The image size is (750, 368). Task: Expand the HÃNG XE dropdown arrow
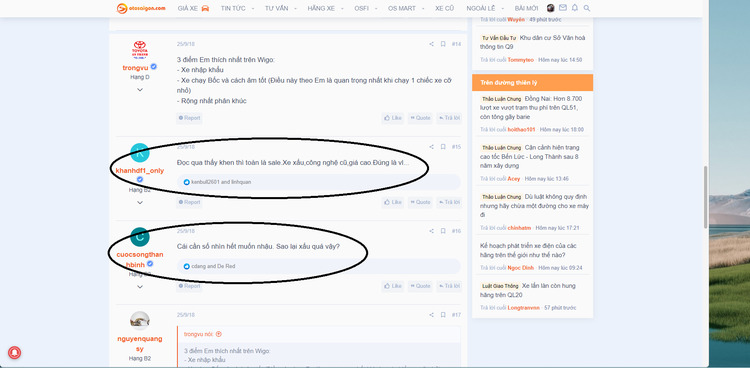(x=342, y=8)
